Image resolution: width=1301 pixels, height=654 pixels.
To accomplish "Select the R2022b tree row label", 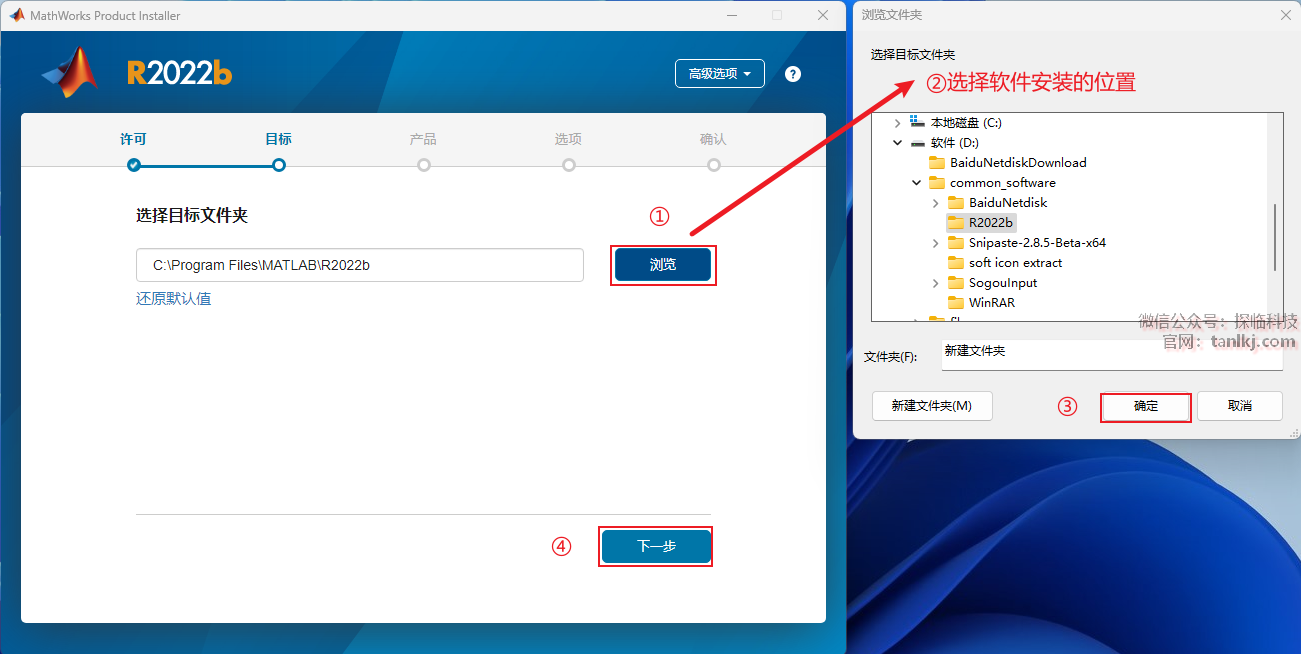I will [x=991, y=223].
